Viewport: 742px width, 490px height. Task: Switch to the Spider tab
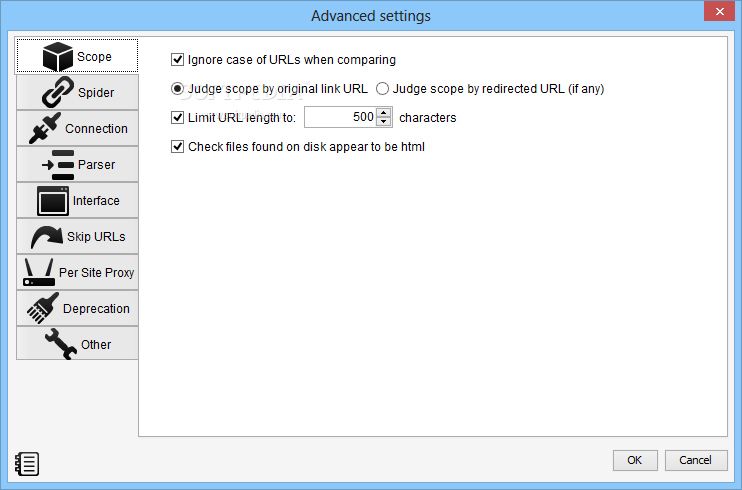(77, 92)
